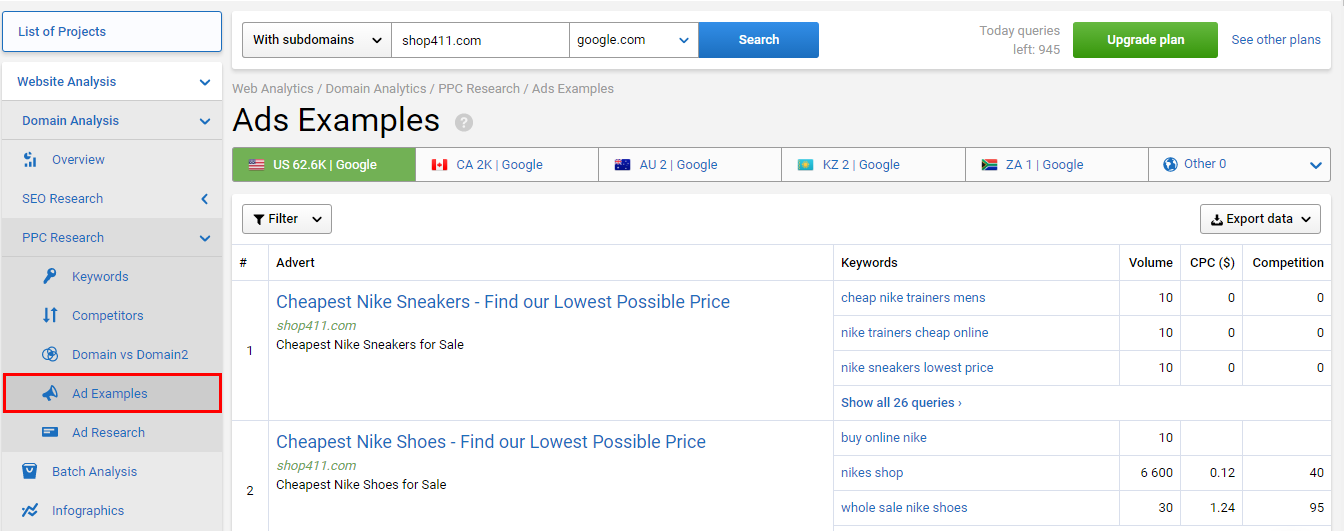The width and height of the screenshot is (1344, 531).
Task: Click the Web Analytics breadcrumb
Action: [x=273, y=89]
